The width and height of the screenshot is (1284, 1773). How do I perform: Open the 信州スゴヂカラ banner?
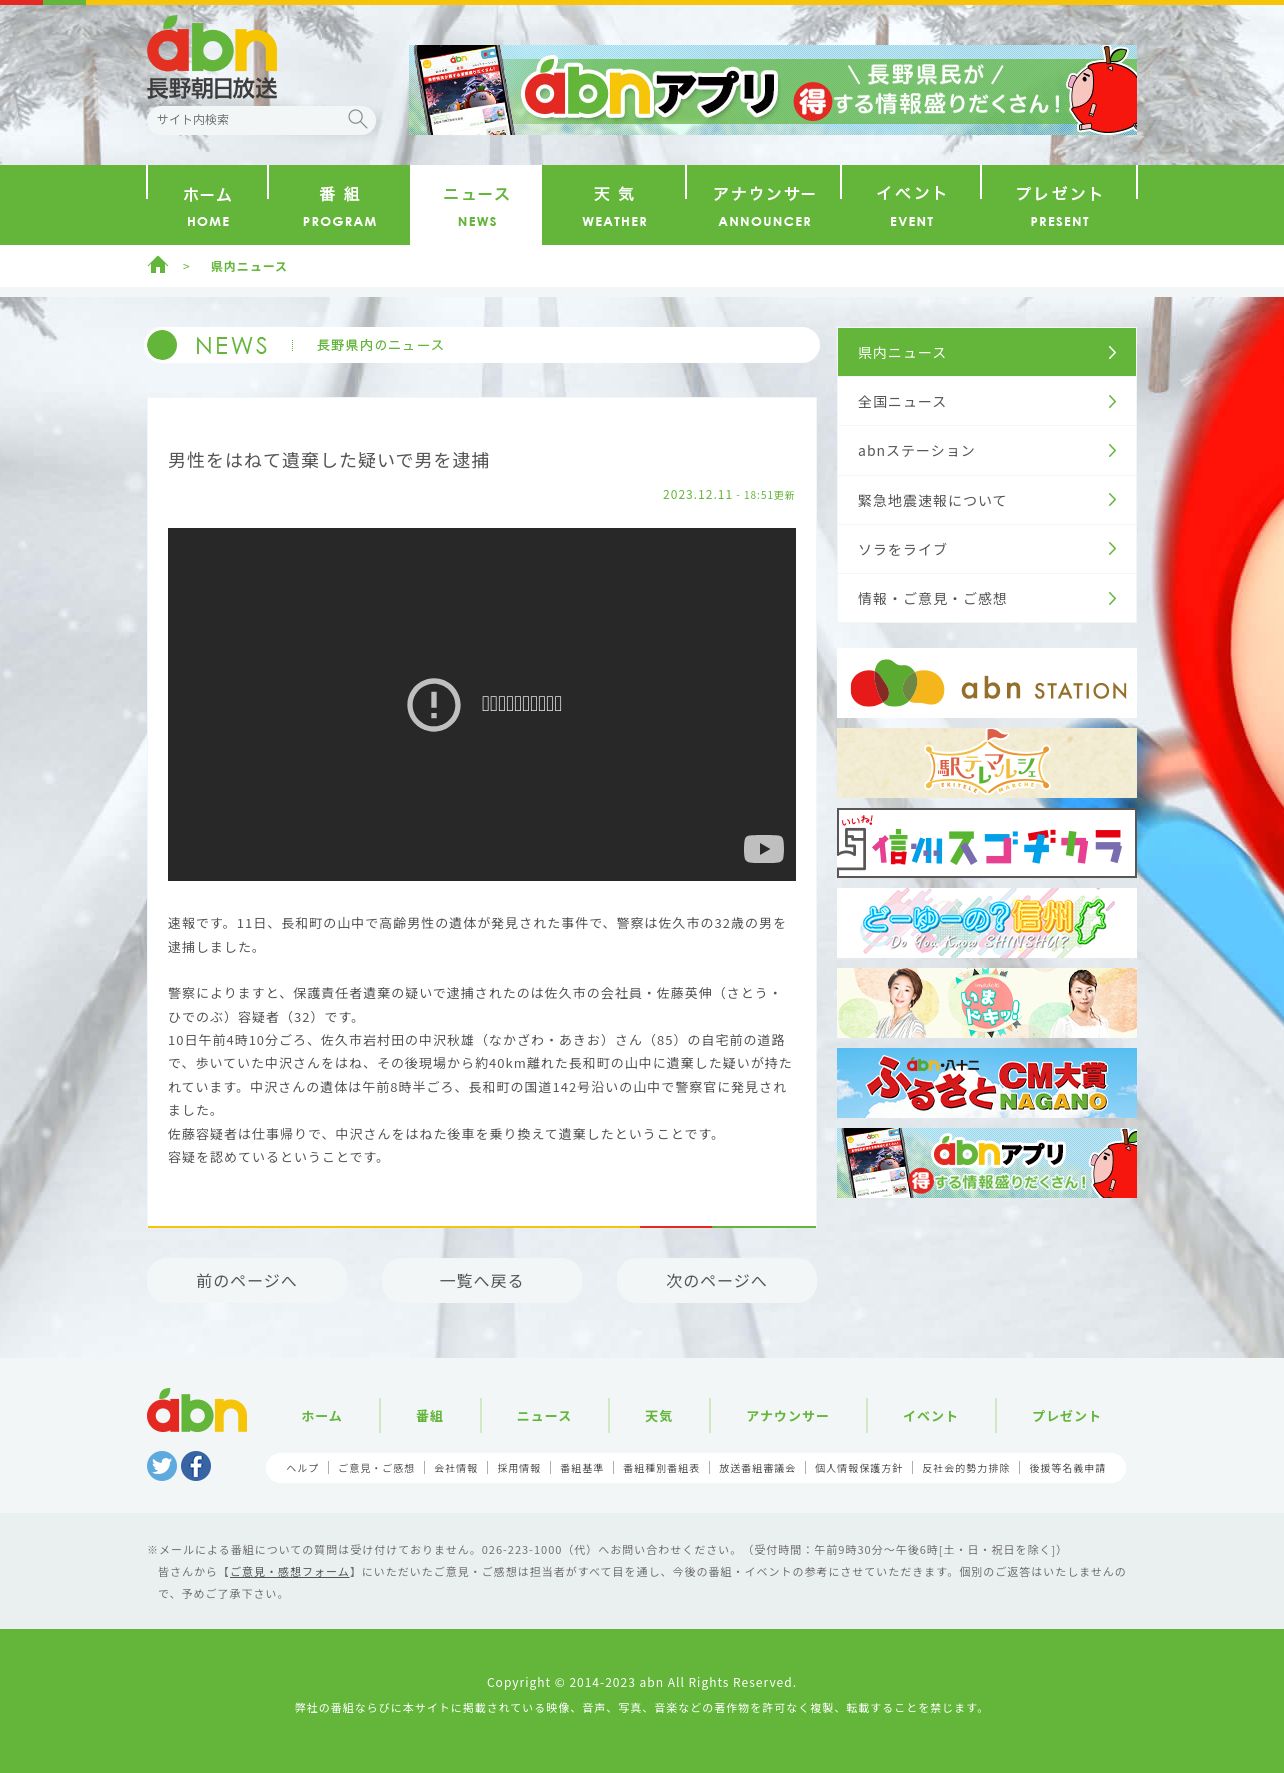(x=987, y=843)
